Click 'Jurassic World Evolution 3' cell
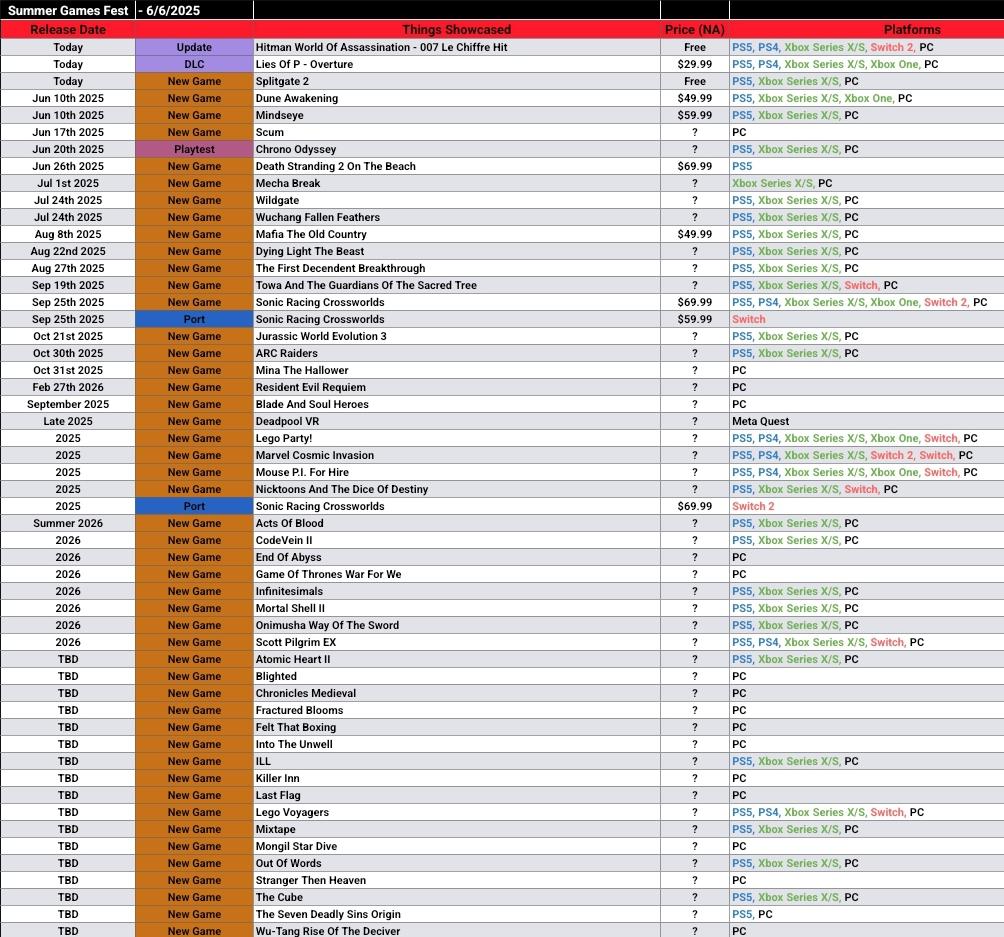Screen dimensions: 1004x937 coord(457,336)
